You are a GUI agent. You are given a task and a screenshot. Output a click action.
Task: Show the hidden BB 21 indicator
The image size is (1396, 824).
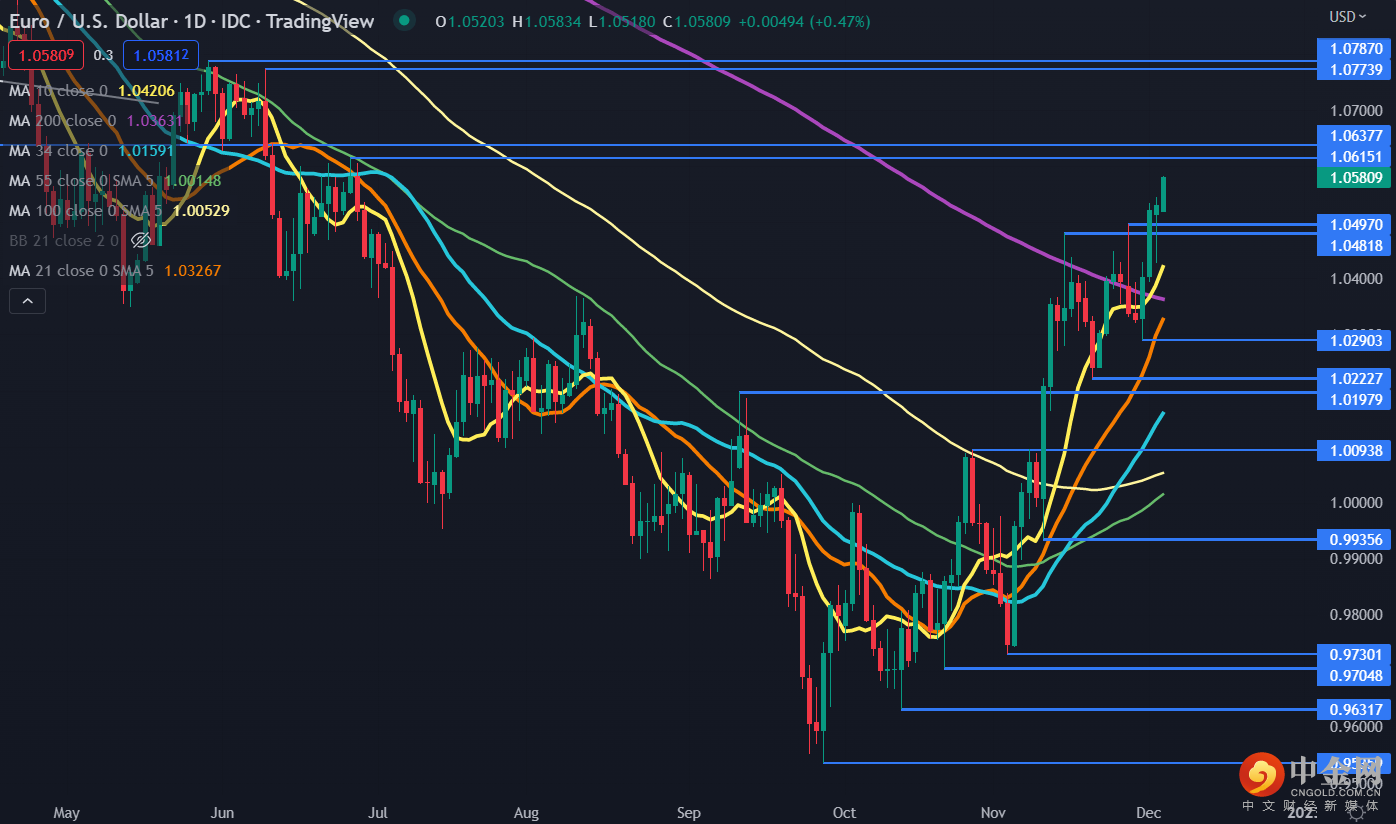(141, 240)
